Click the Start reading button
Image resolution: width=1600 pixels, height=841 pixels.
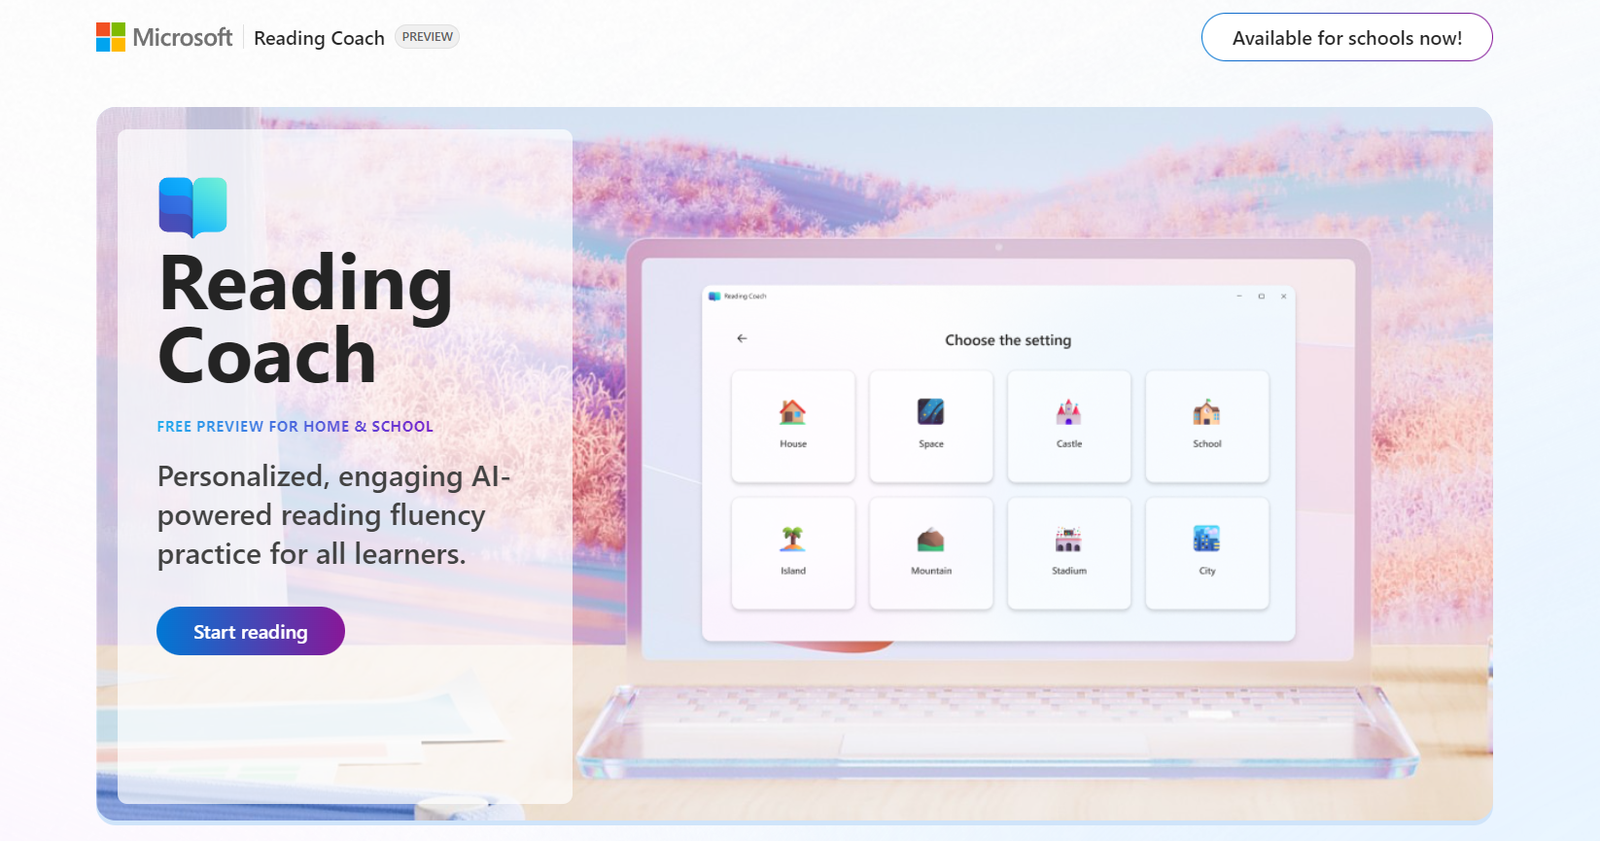tap(250, 631)
